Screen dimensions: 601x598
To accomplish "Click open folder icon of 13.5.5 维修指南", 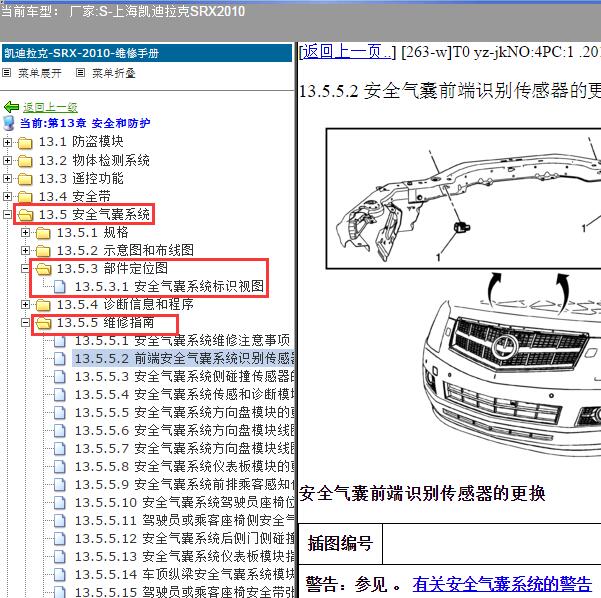I will click(x=43, y=324).
